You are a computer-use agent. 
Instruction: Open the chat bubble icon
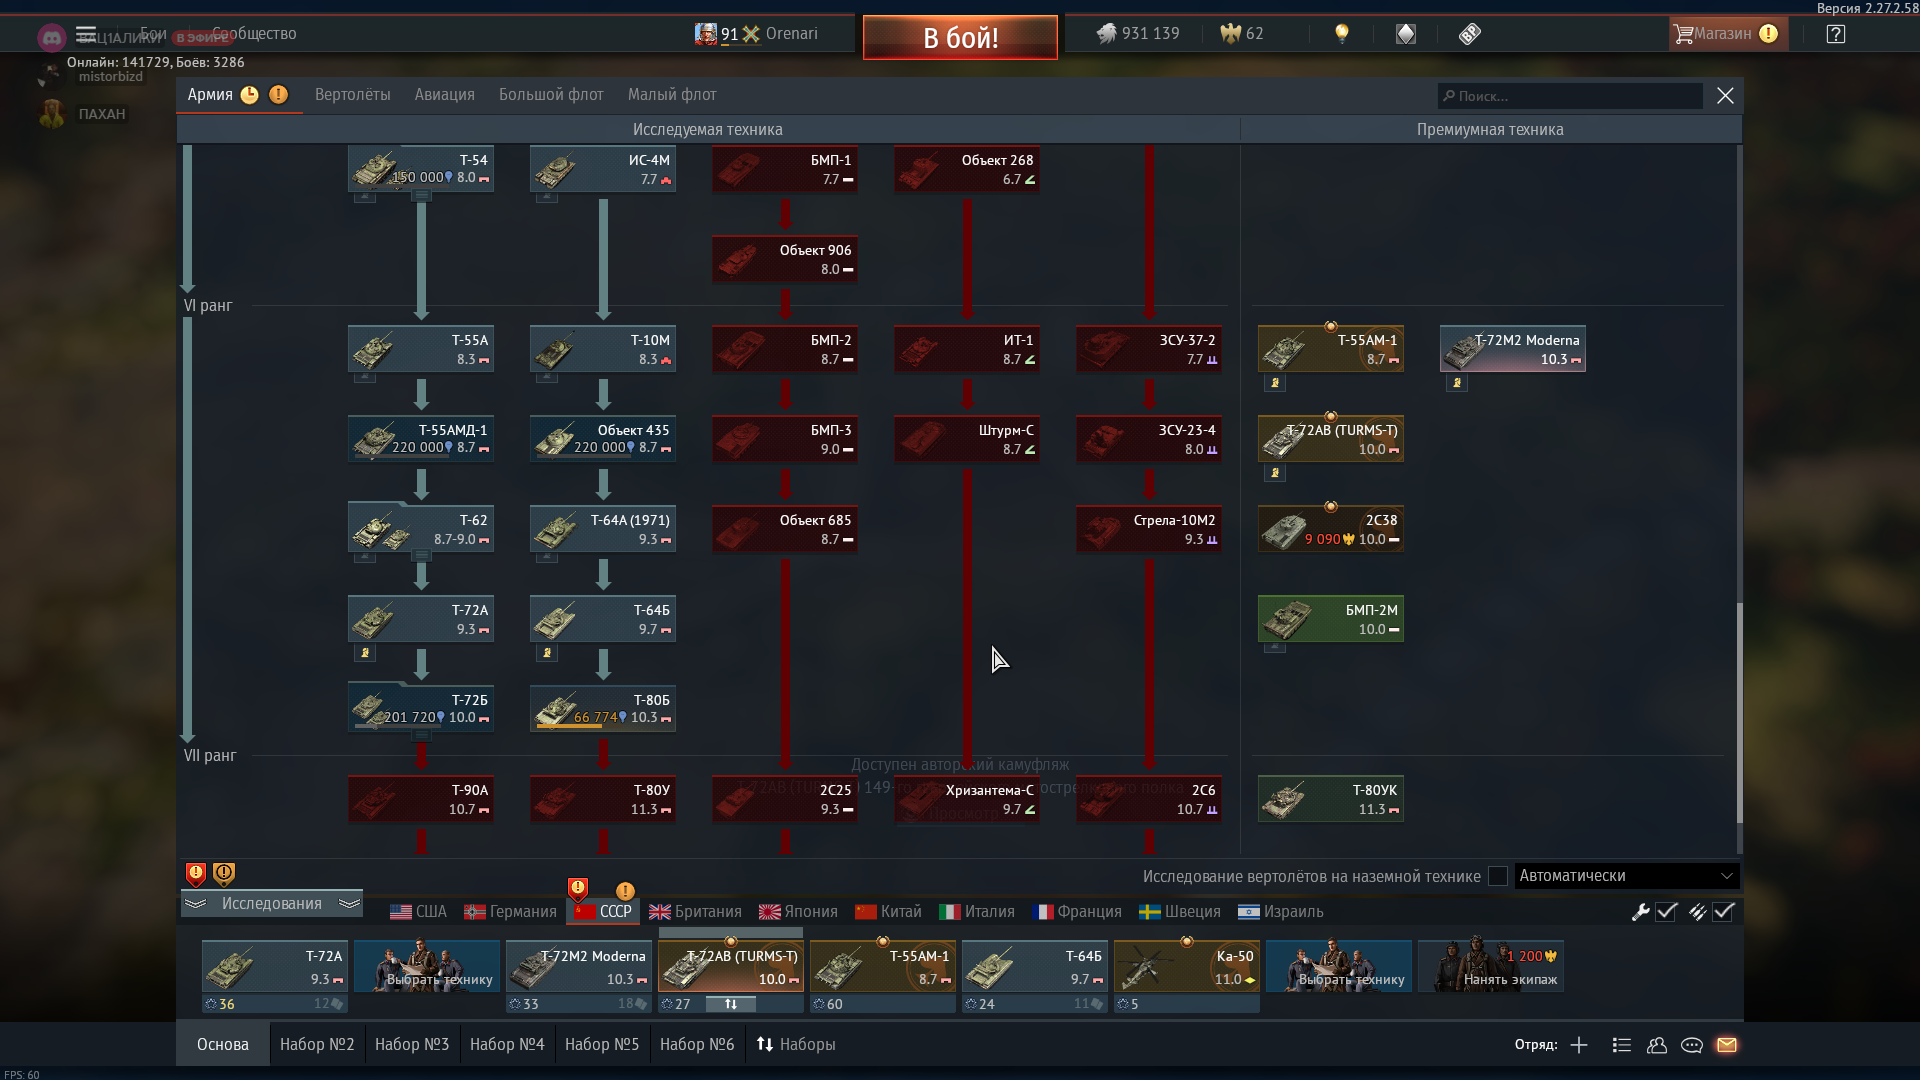coord(1692,1045)
